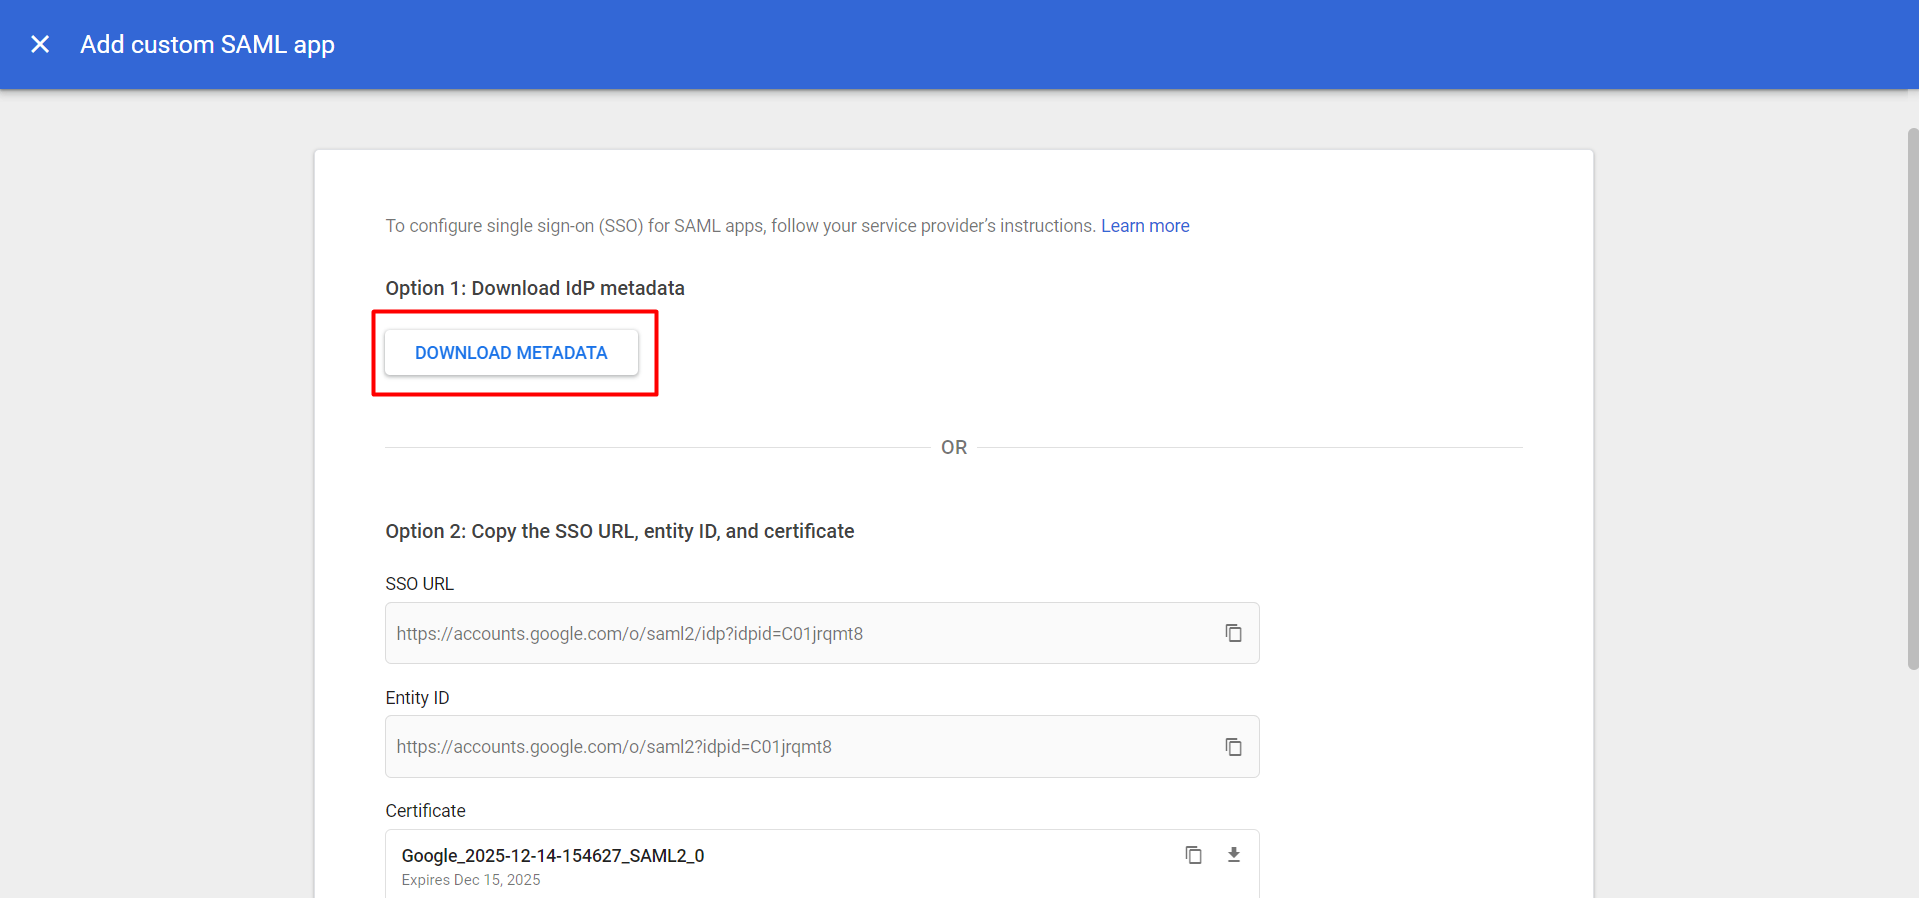Image resolution: width=1919 pixels, height=898 pixels.
Task: Copy the certificate to clipboard
Action: (x=1193, y=855)
